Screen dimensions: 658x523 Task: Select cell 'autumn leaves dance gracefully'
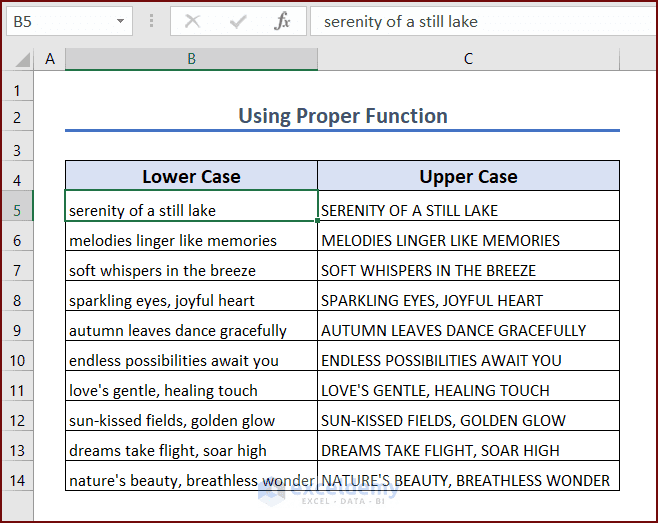(x=191, y=326)
